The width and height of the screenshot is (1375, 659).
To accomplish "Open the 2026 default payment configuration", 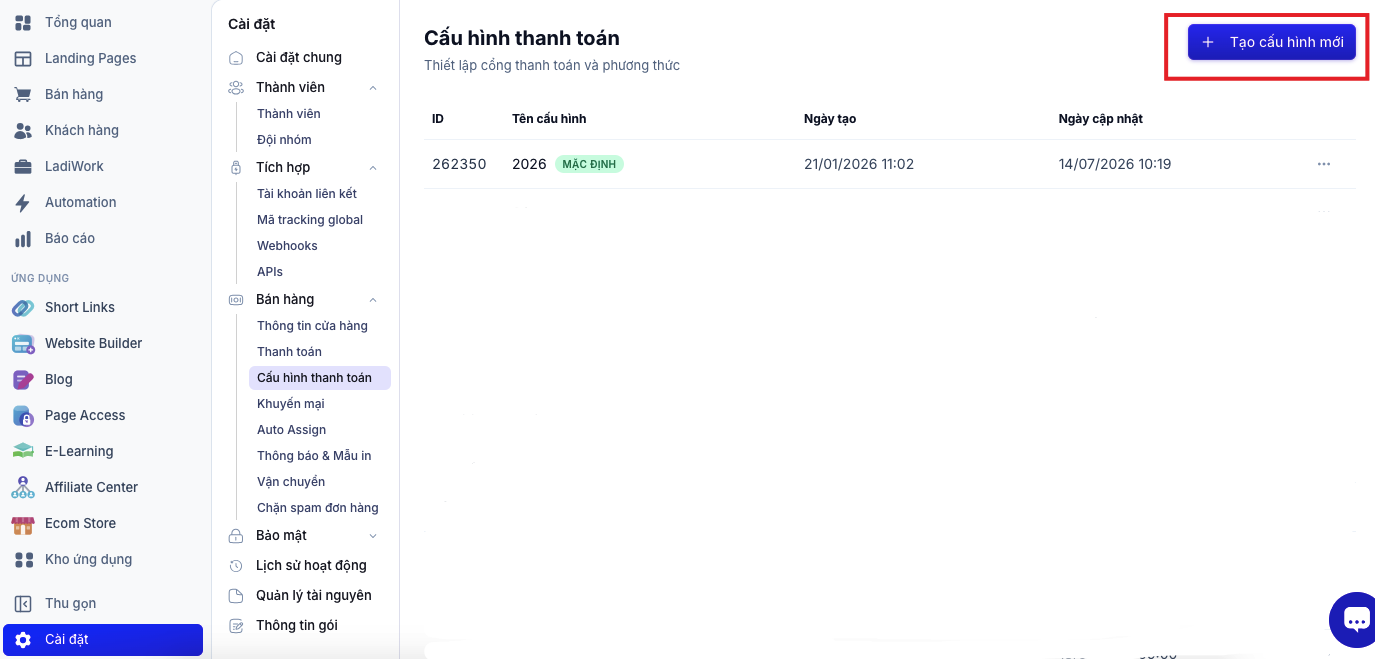I will [529, 164].
